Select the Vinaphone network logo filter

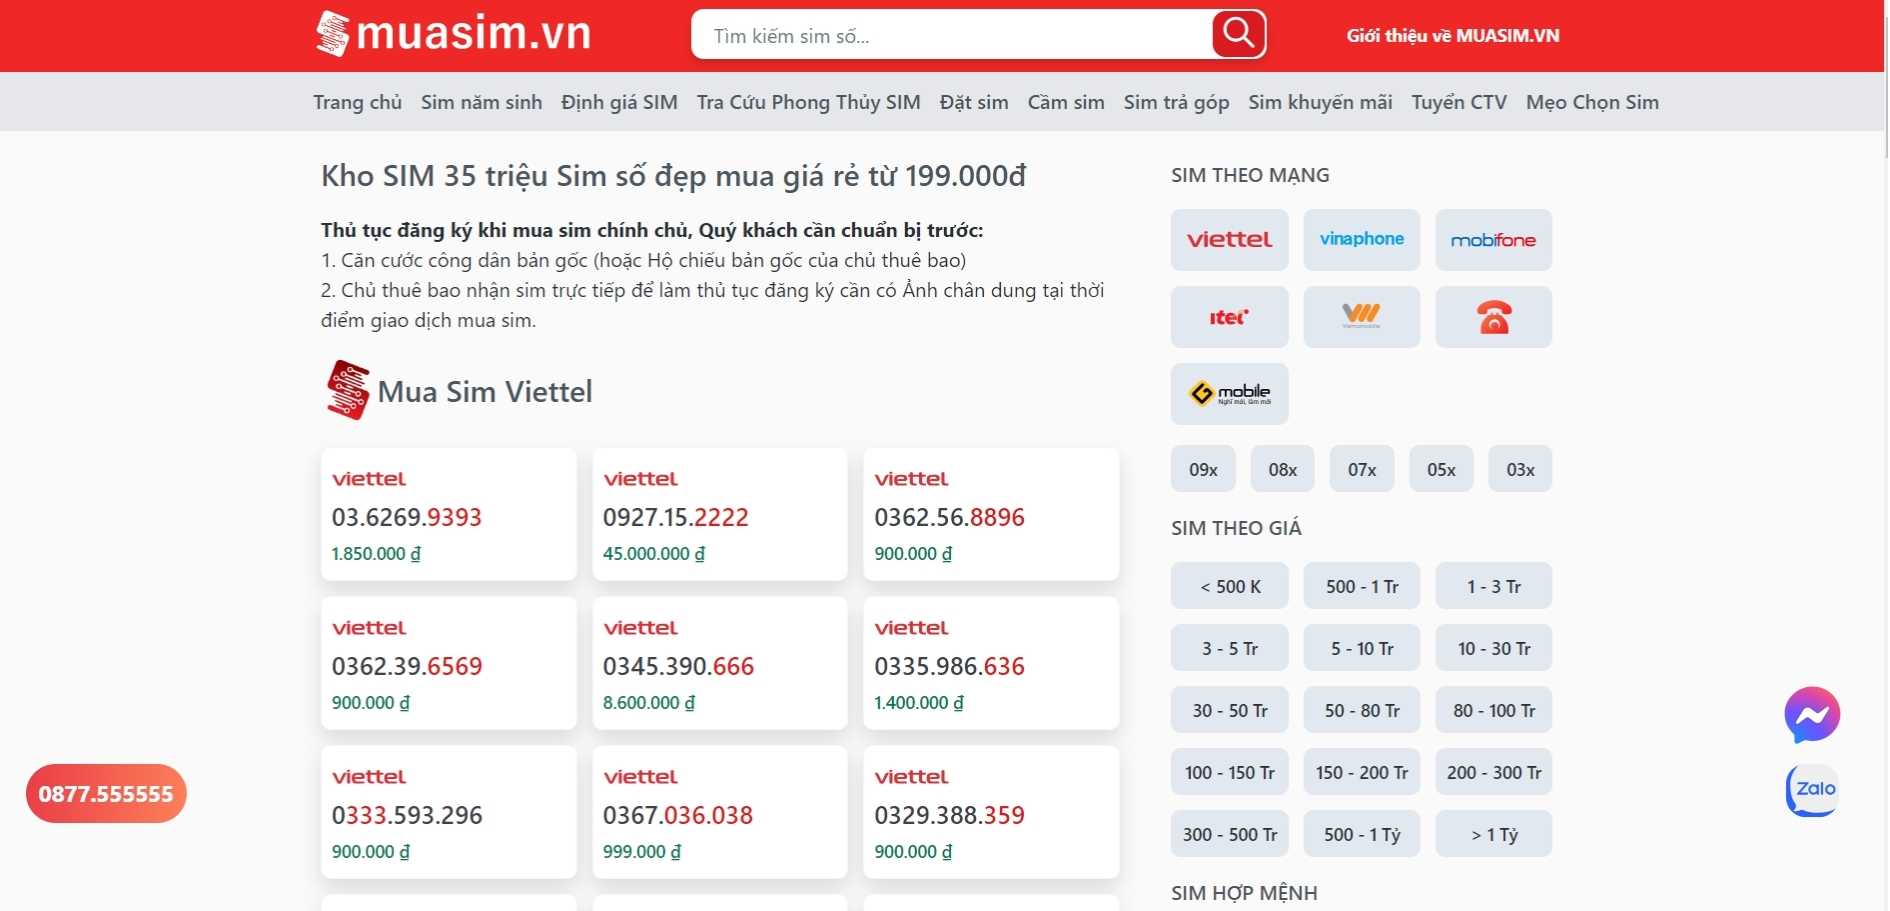pos(1361,240)
